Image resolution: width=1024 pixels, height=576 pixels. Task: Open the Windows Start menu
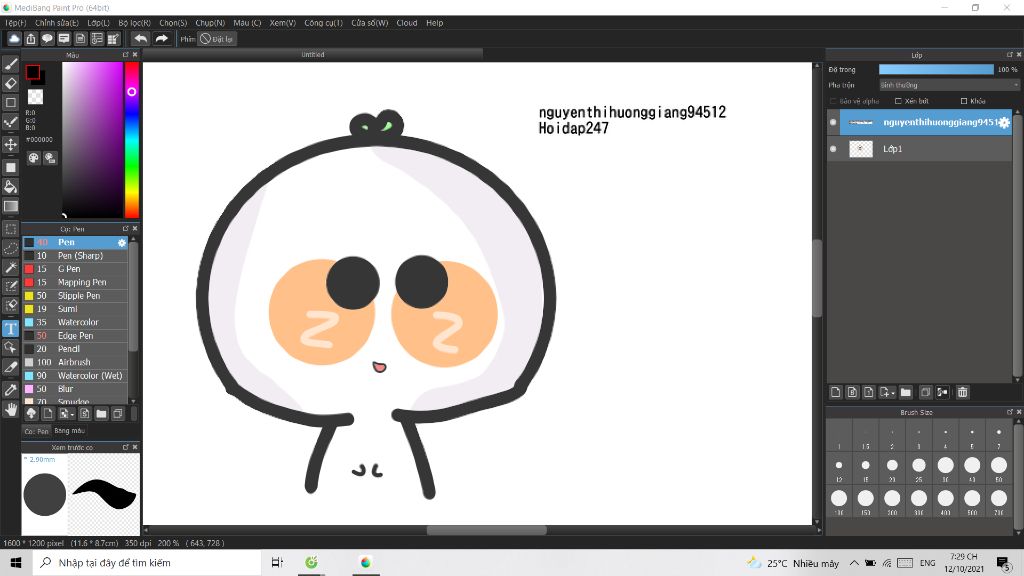point(16,562)
